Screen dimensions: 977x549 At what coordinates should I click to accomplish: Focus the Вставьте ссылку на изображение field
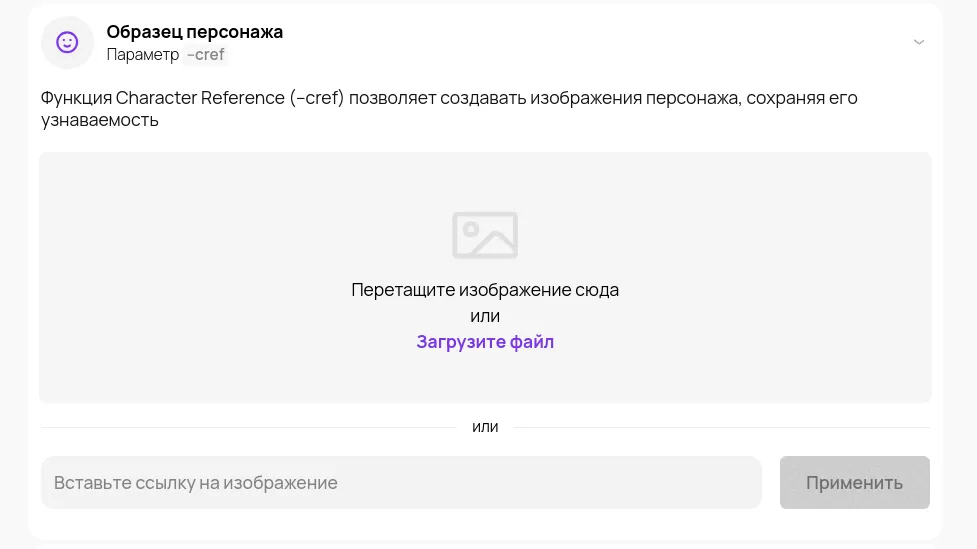401,482
